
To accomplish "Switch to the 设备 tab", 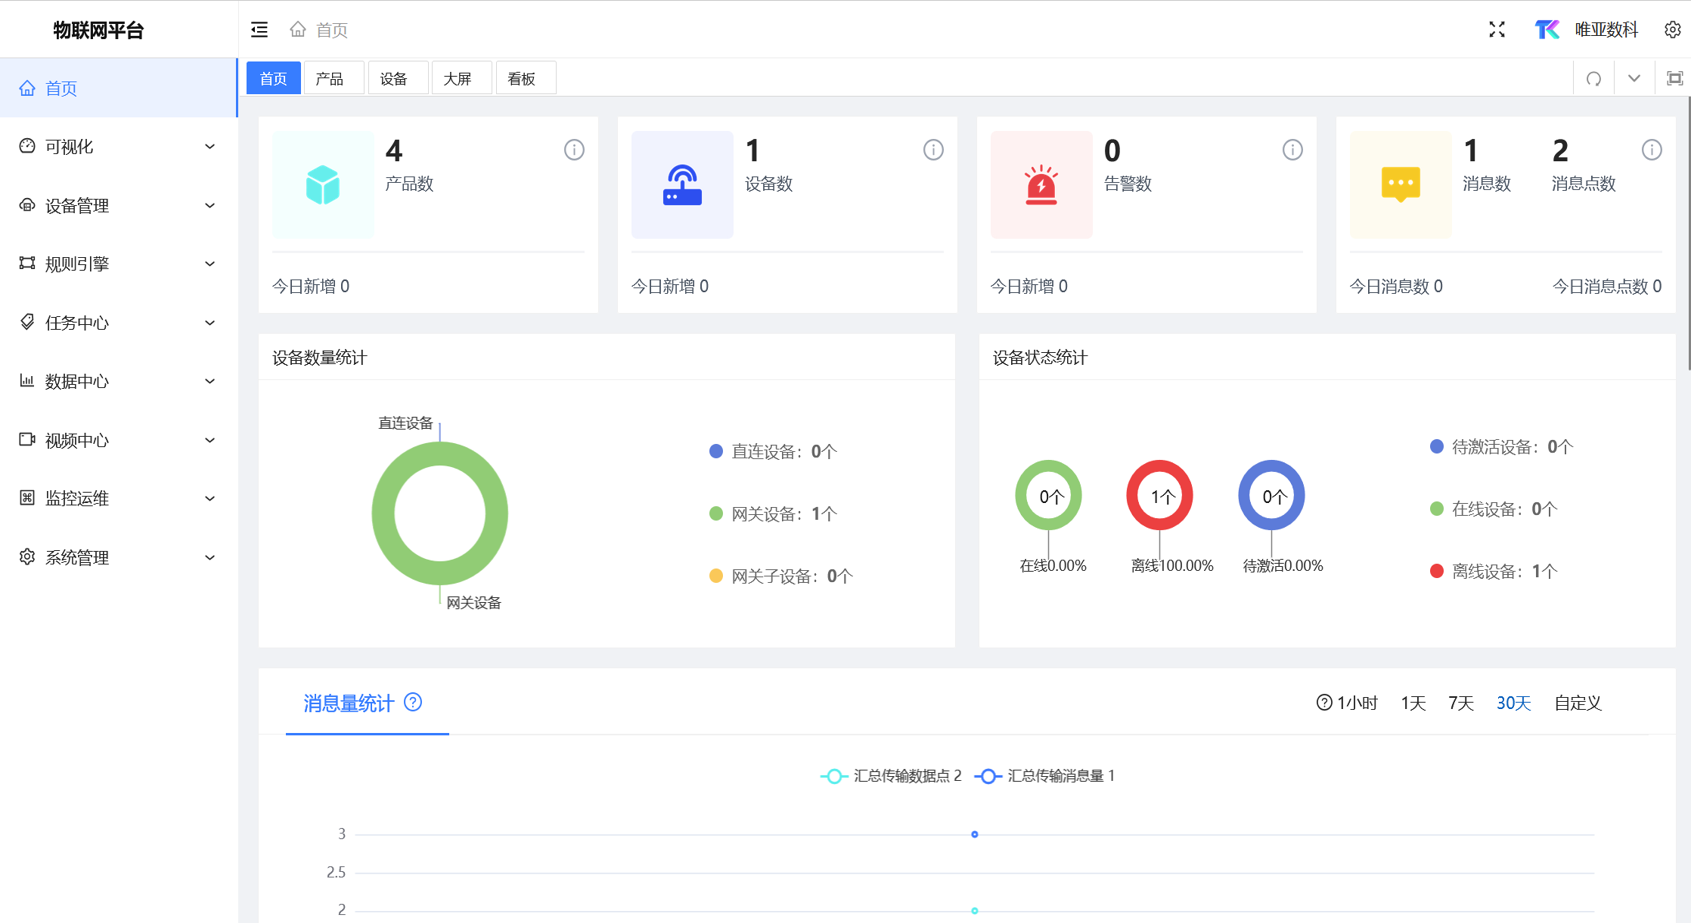I will tap(397, 77).
